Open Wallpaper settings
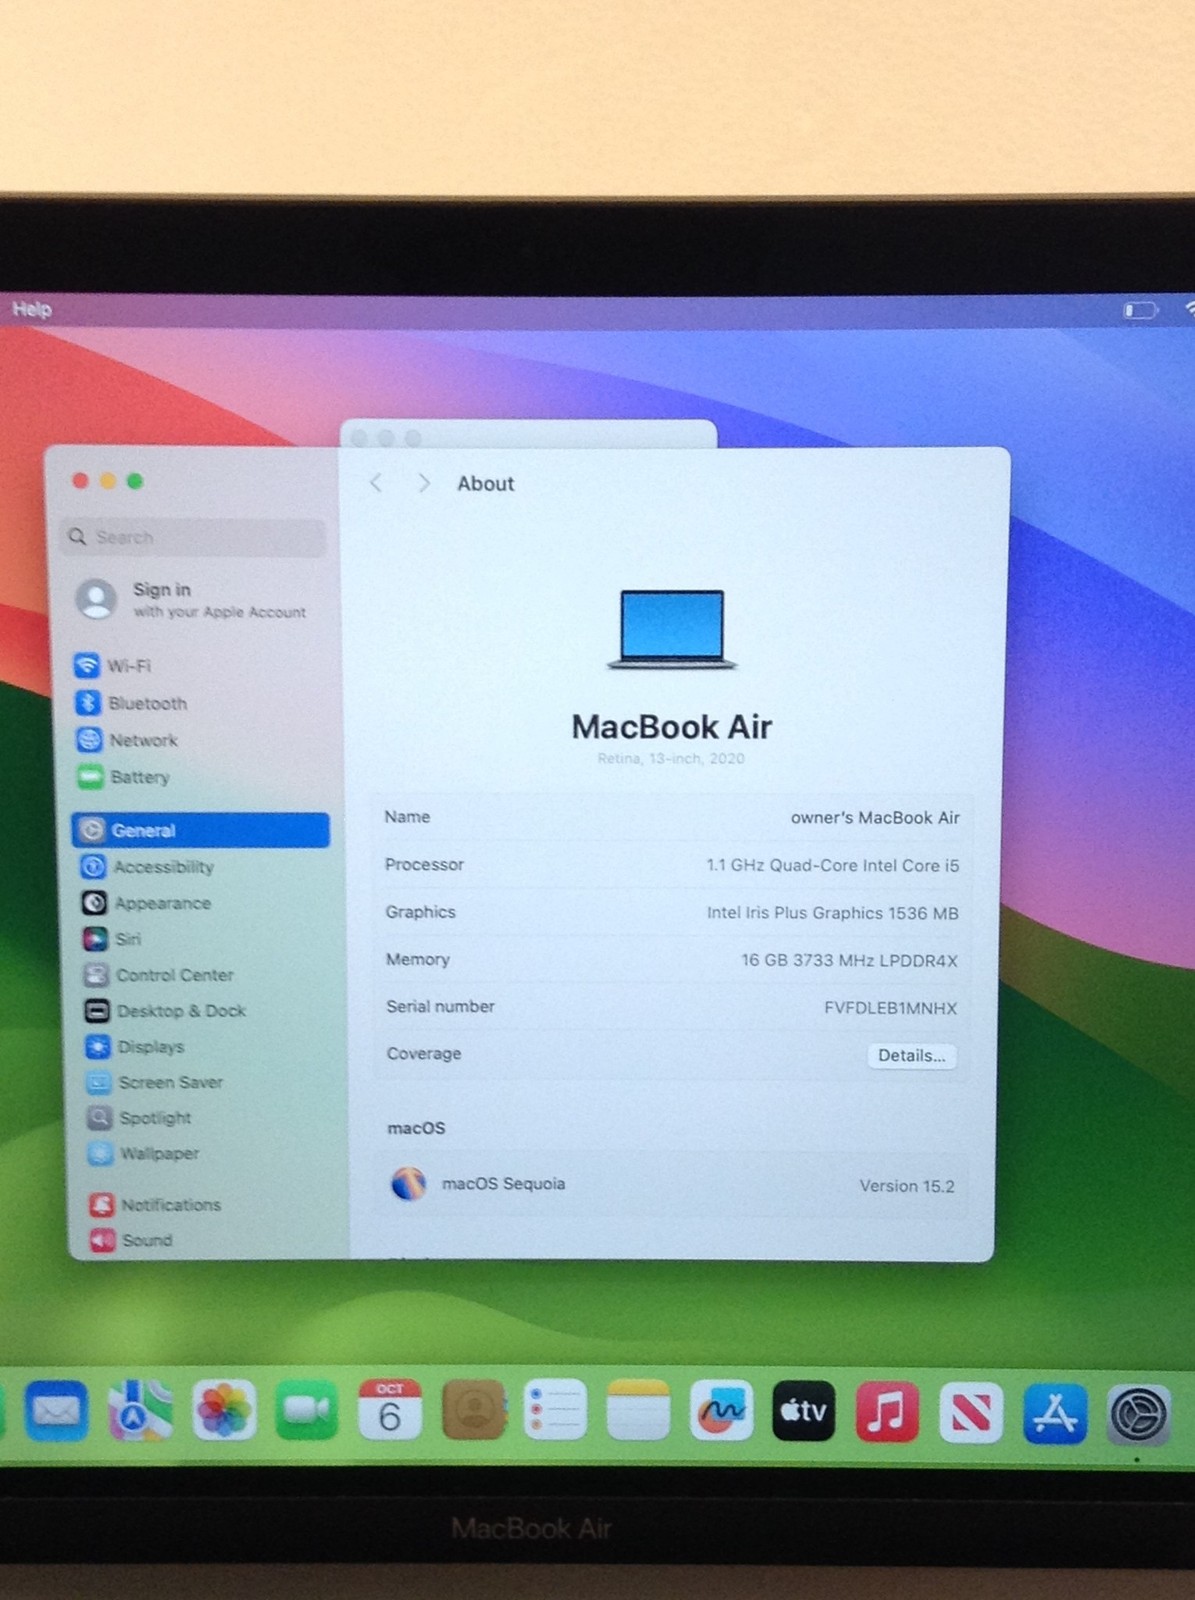This screenshot has width=1195, height=1600. click(x=144, y=1153)
